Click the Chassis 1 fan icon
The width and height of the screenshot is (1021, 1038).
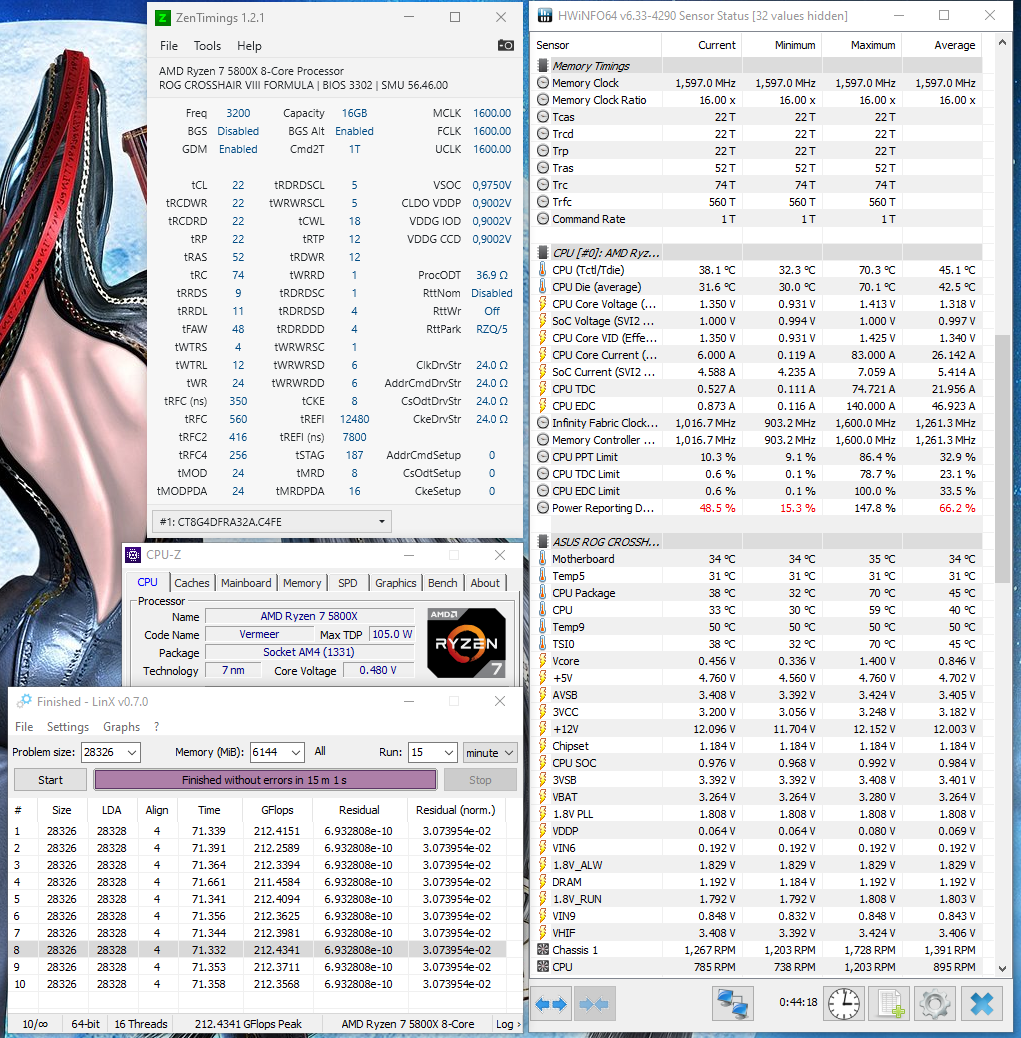point(542,950)
